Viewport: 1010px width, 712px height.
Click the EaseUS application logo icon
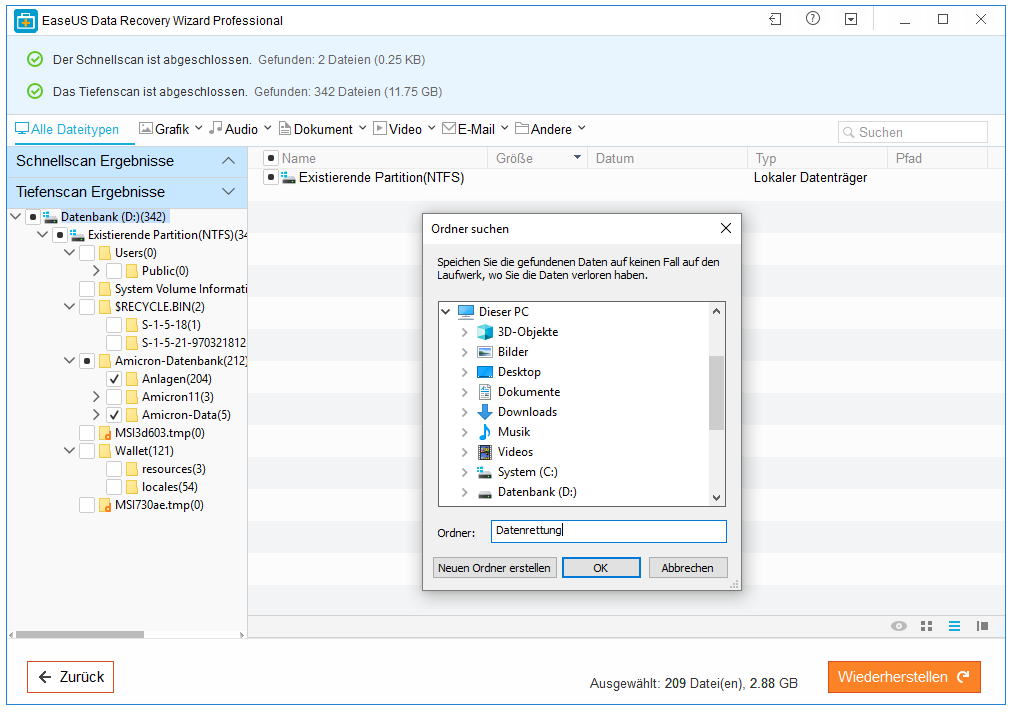26,21
